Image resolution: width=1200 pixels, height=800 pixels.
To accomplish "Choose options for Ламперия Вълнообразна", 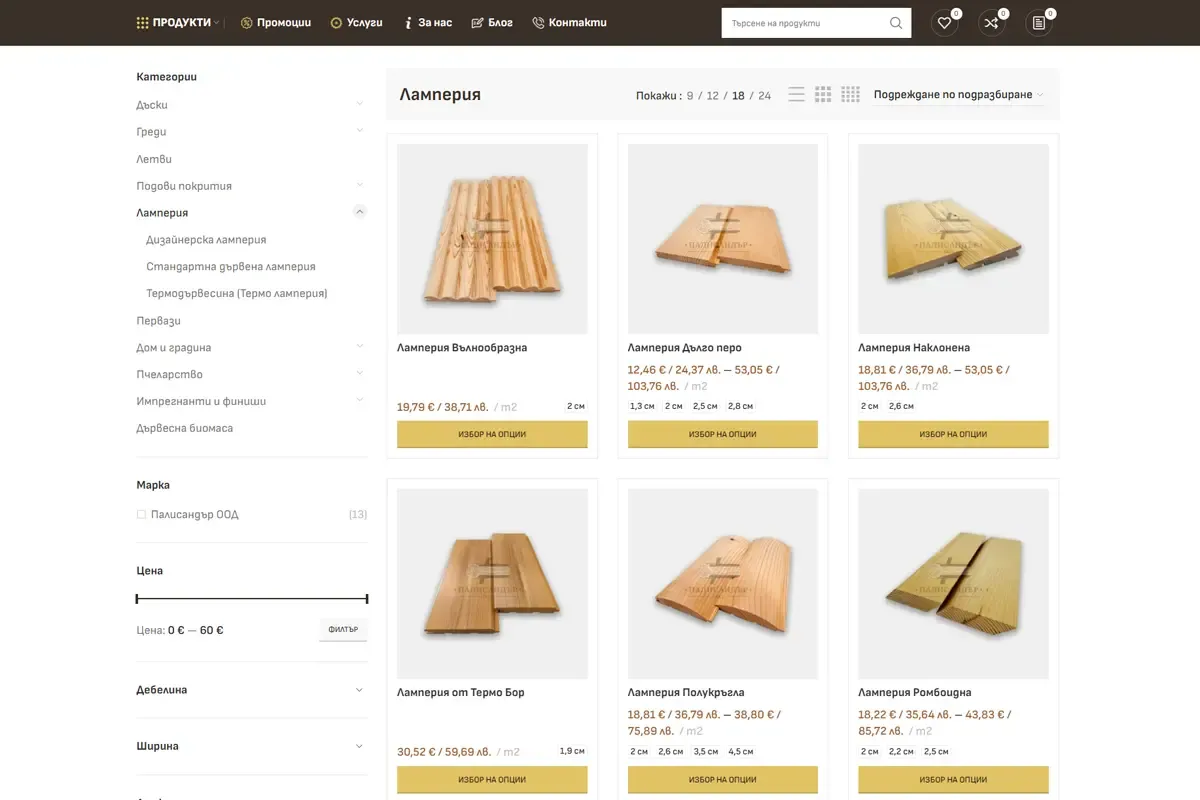I will [x=492, y=434].
